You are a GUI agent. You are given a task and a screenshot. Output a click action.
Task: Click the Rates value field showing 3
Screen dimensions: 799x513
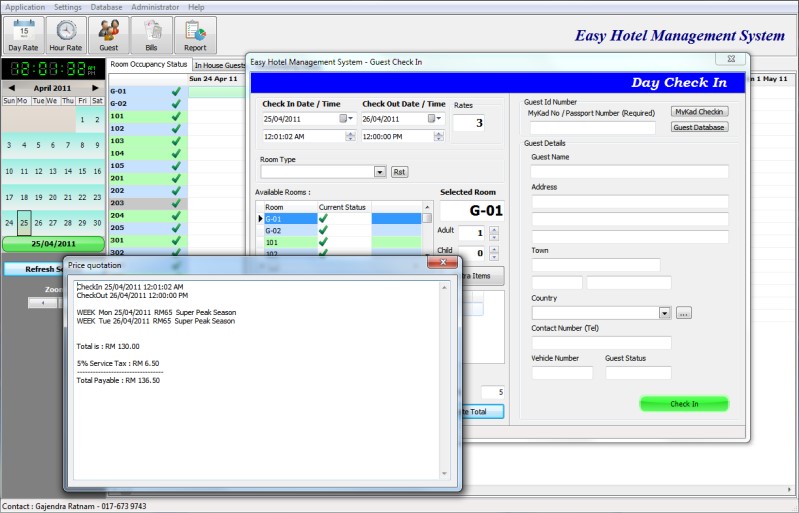click(x=468, y=123)
